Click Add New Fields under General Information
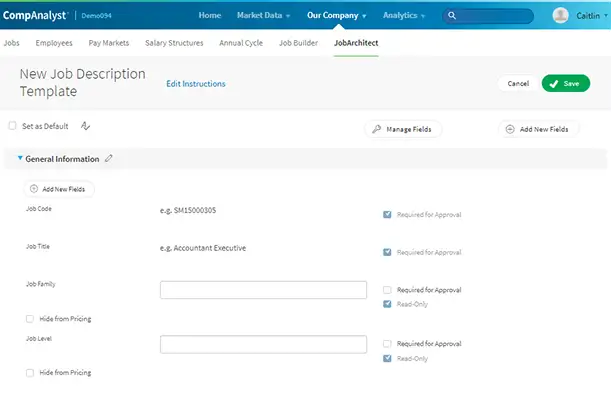This screenshot has width=612, height=397. click(59, 189)
